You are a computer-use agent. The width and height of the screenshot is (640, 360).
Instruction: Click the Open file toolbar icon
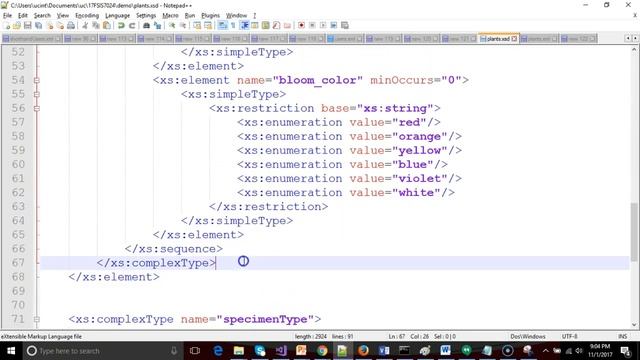pos(17,26)
